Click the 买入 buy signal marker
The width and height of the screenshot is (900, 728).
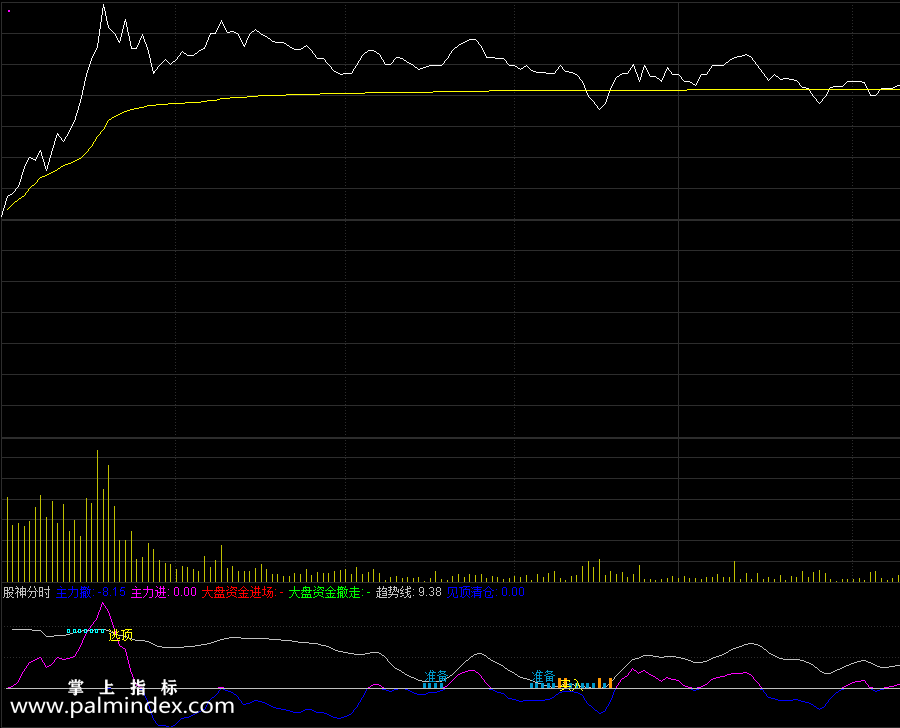[x=571, y=684]
